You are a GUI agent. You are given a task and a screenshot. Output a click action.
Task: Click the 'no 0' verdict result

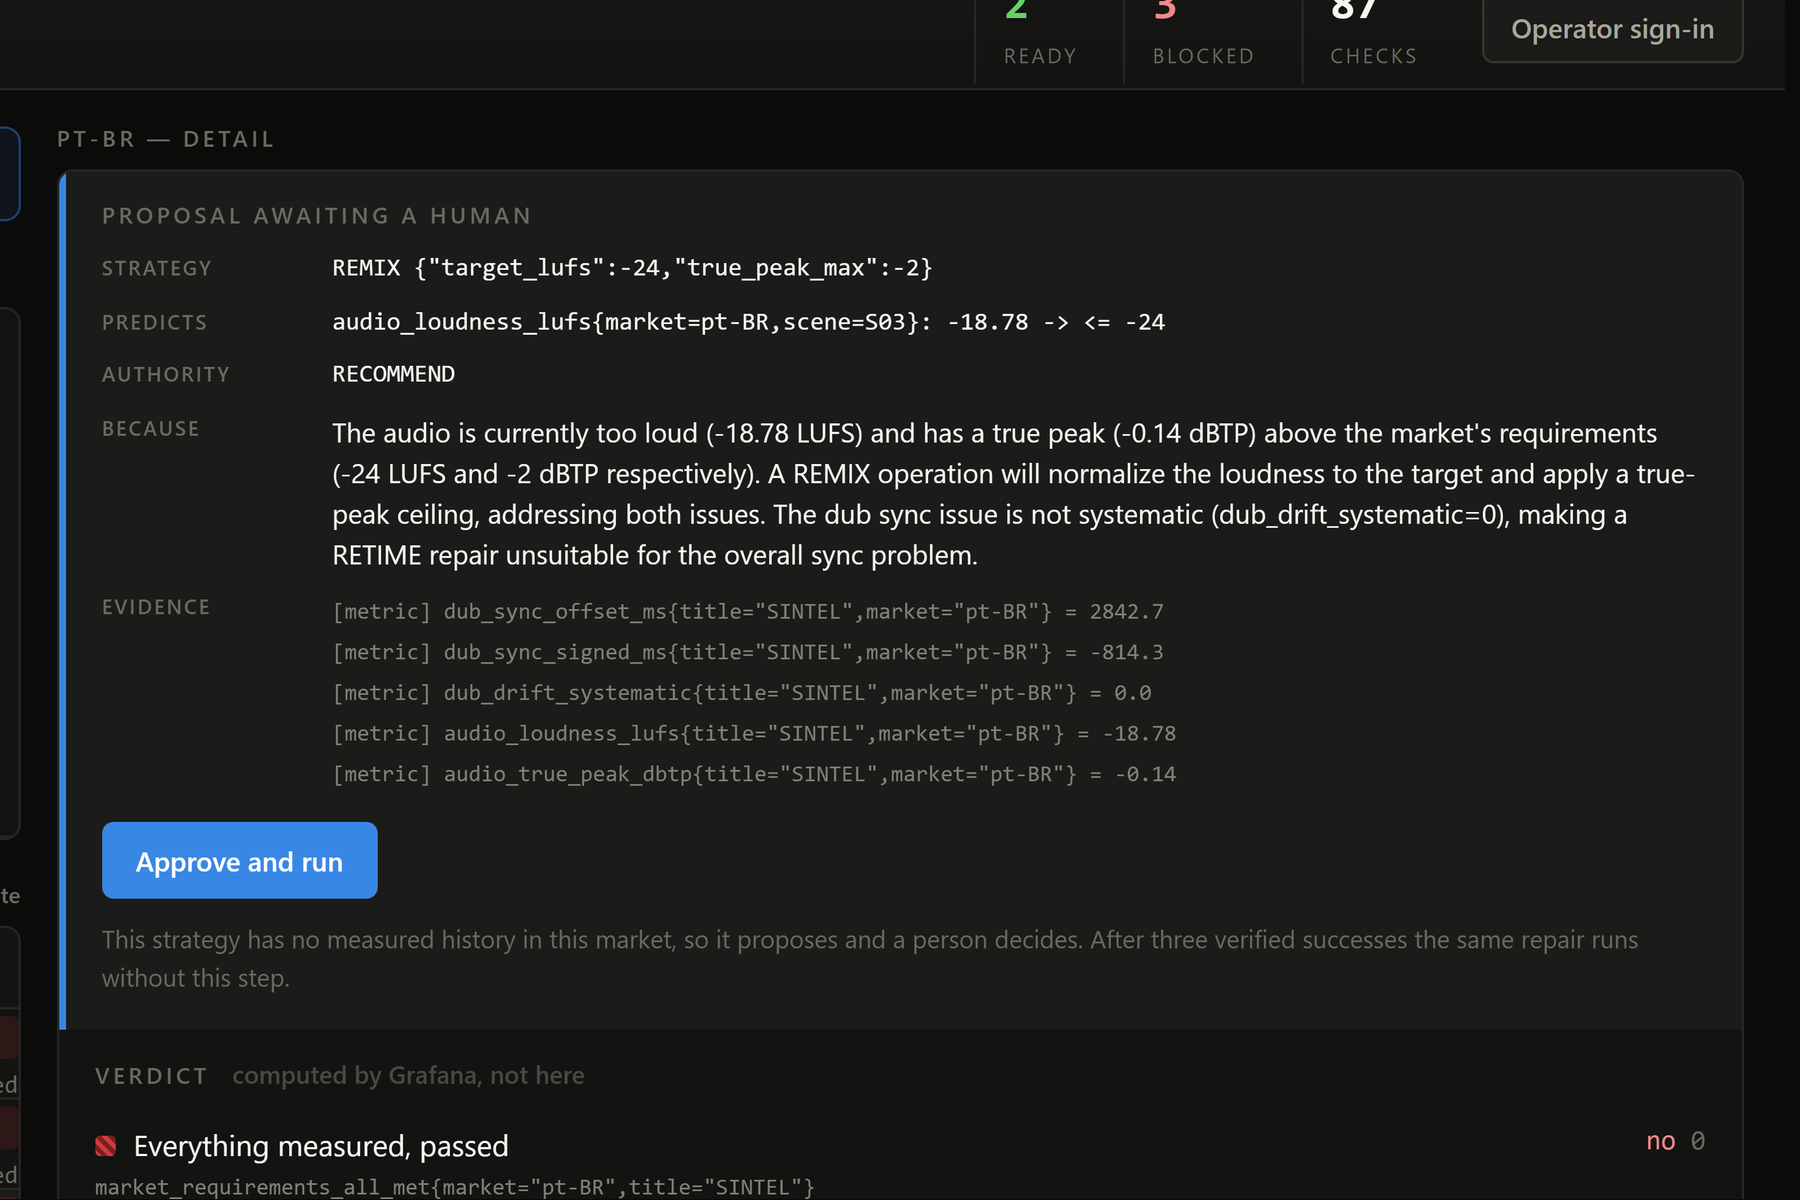point(1675,1141)
